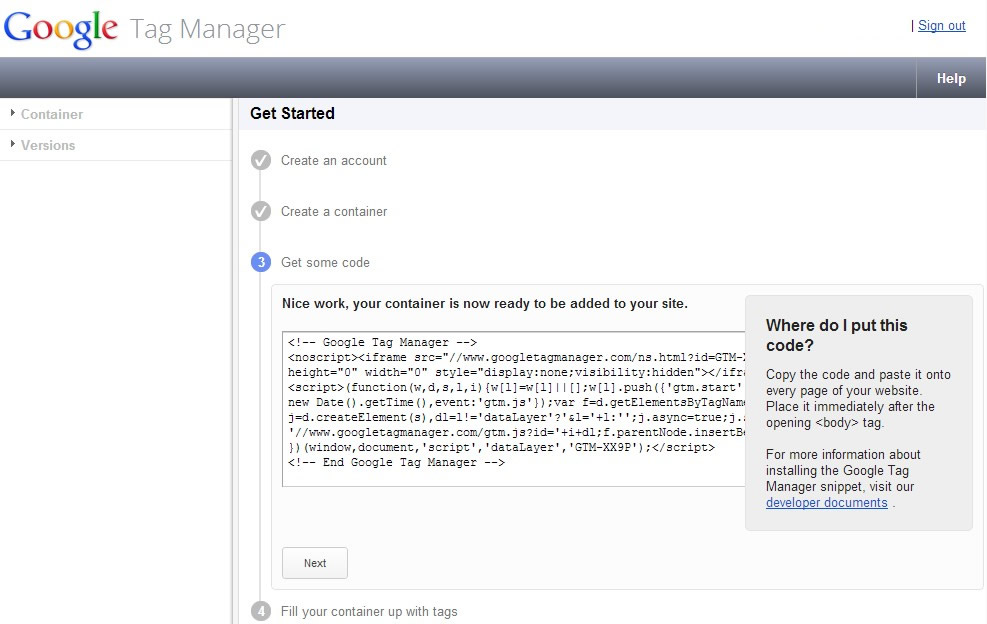The width and height of the screenshot is (987, 624).
Task: Click inside the container code snippet box
Action: click(x=514, y=409)
